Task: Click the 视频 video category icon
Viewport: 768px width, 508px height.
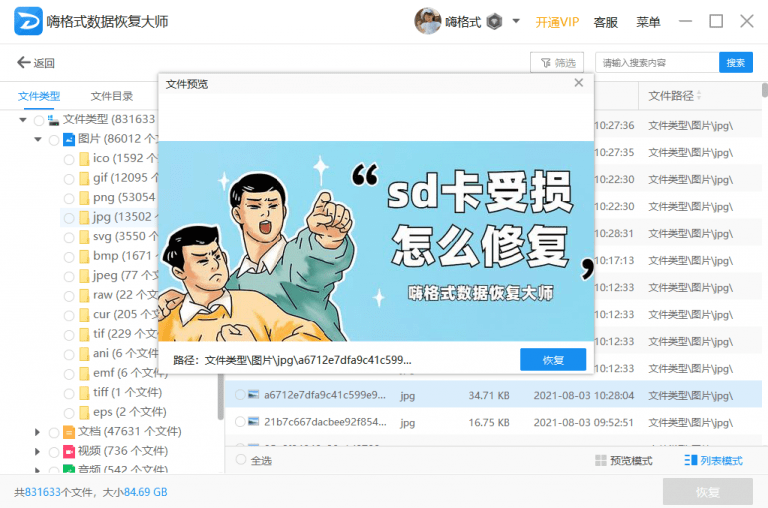Action: (x=69, y=451)
